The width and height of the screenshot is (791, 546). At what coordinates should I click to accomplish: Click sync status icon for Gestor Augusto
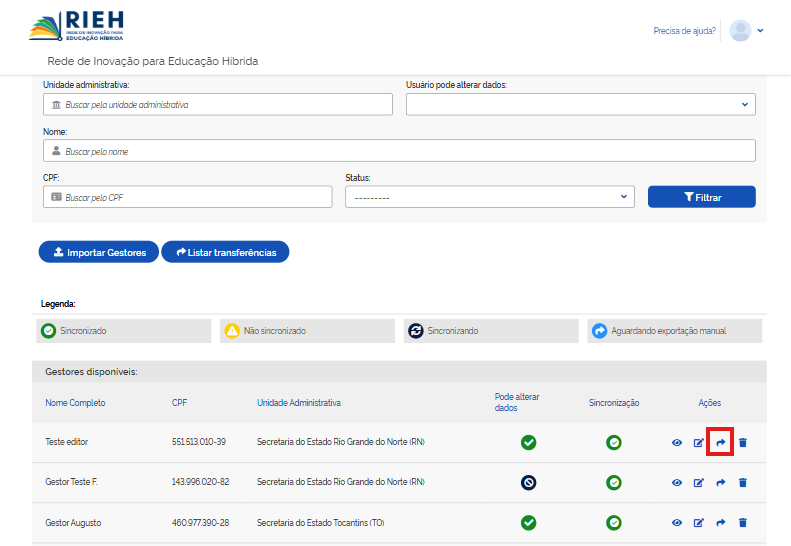[613, 522]
